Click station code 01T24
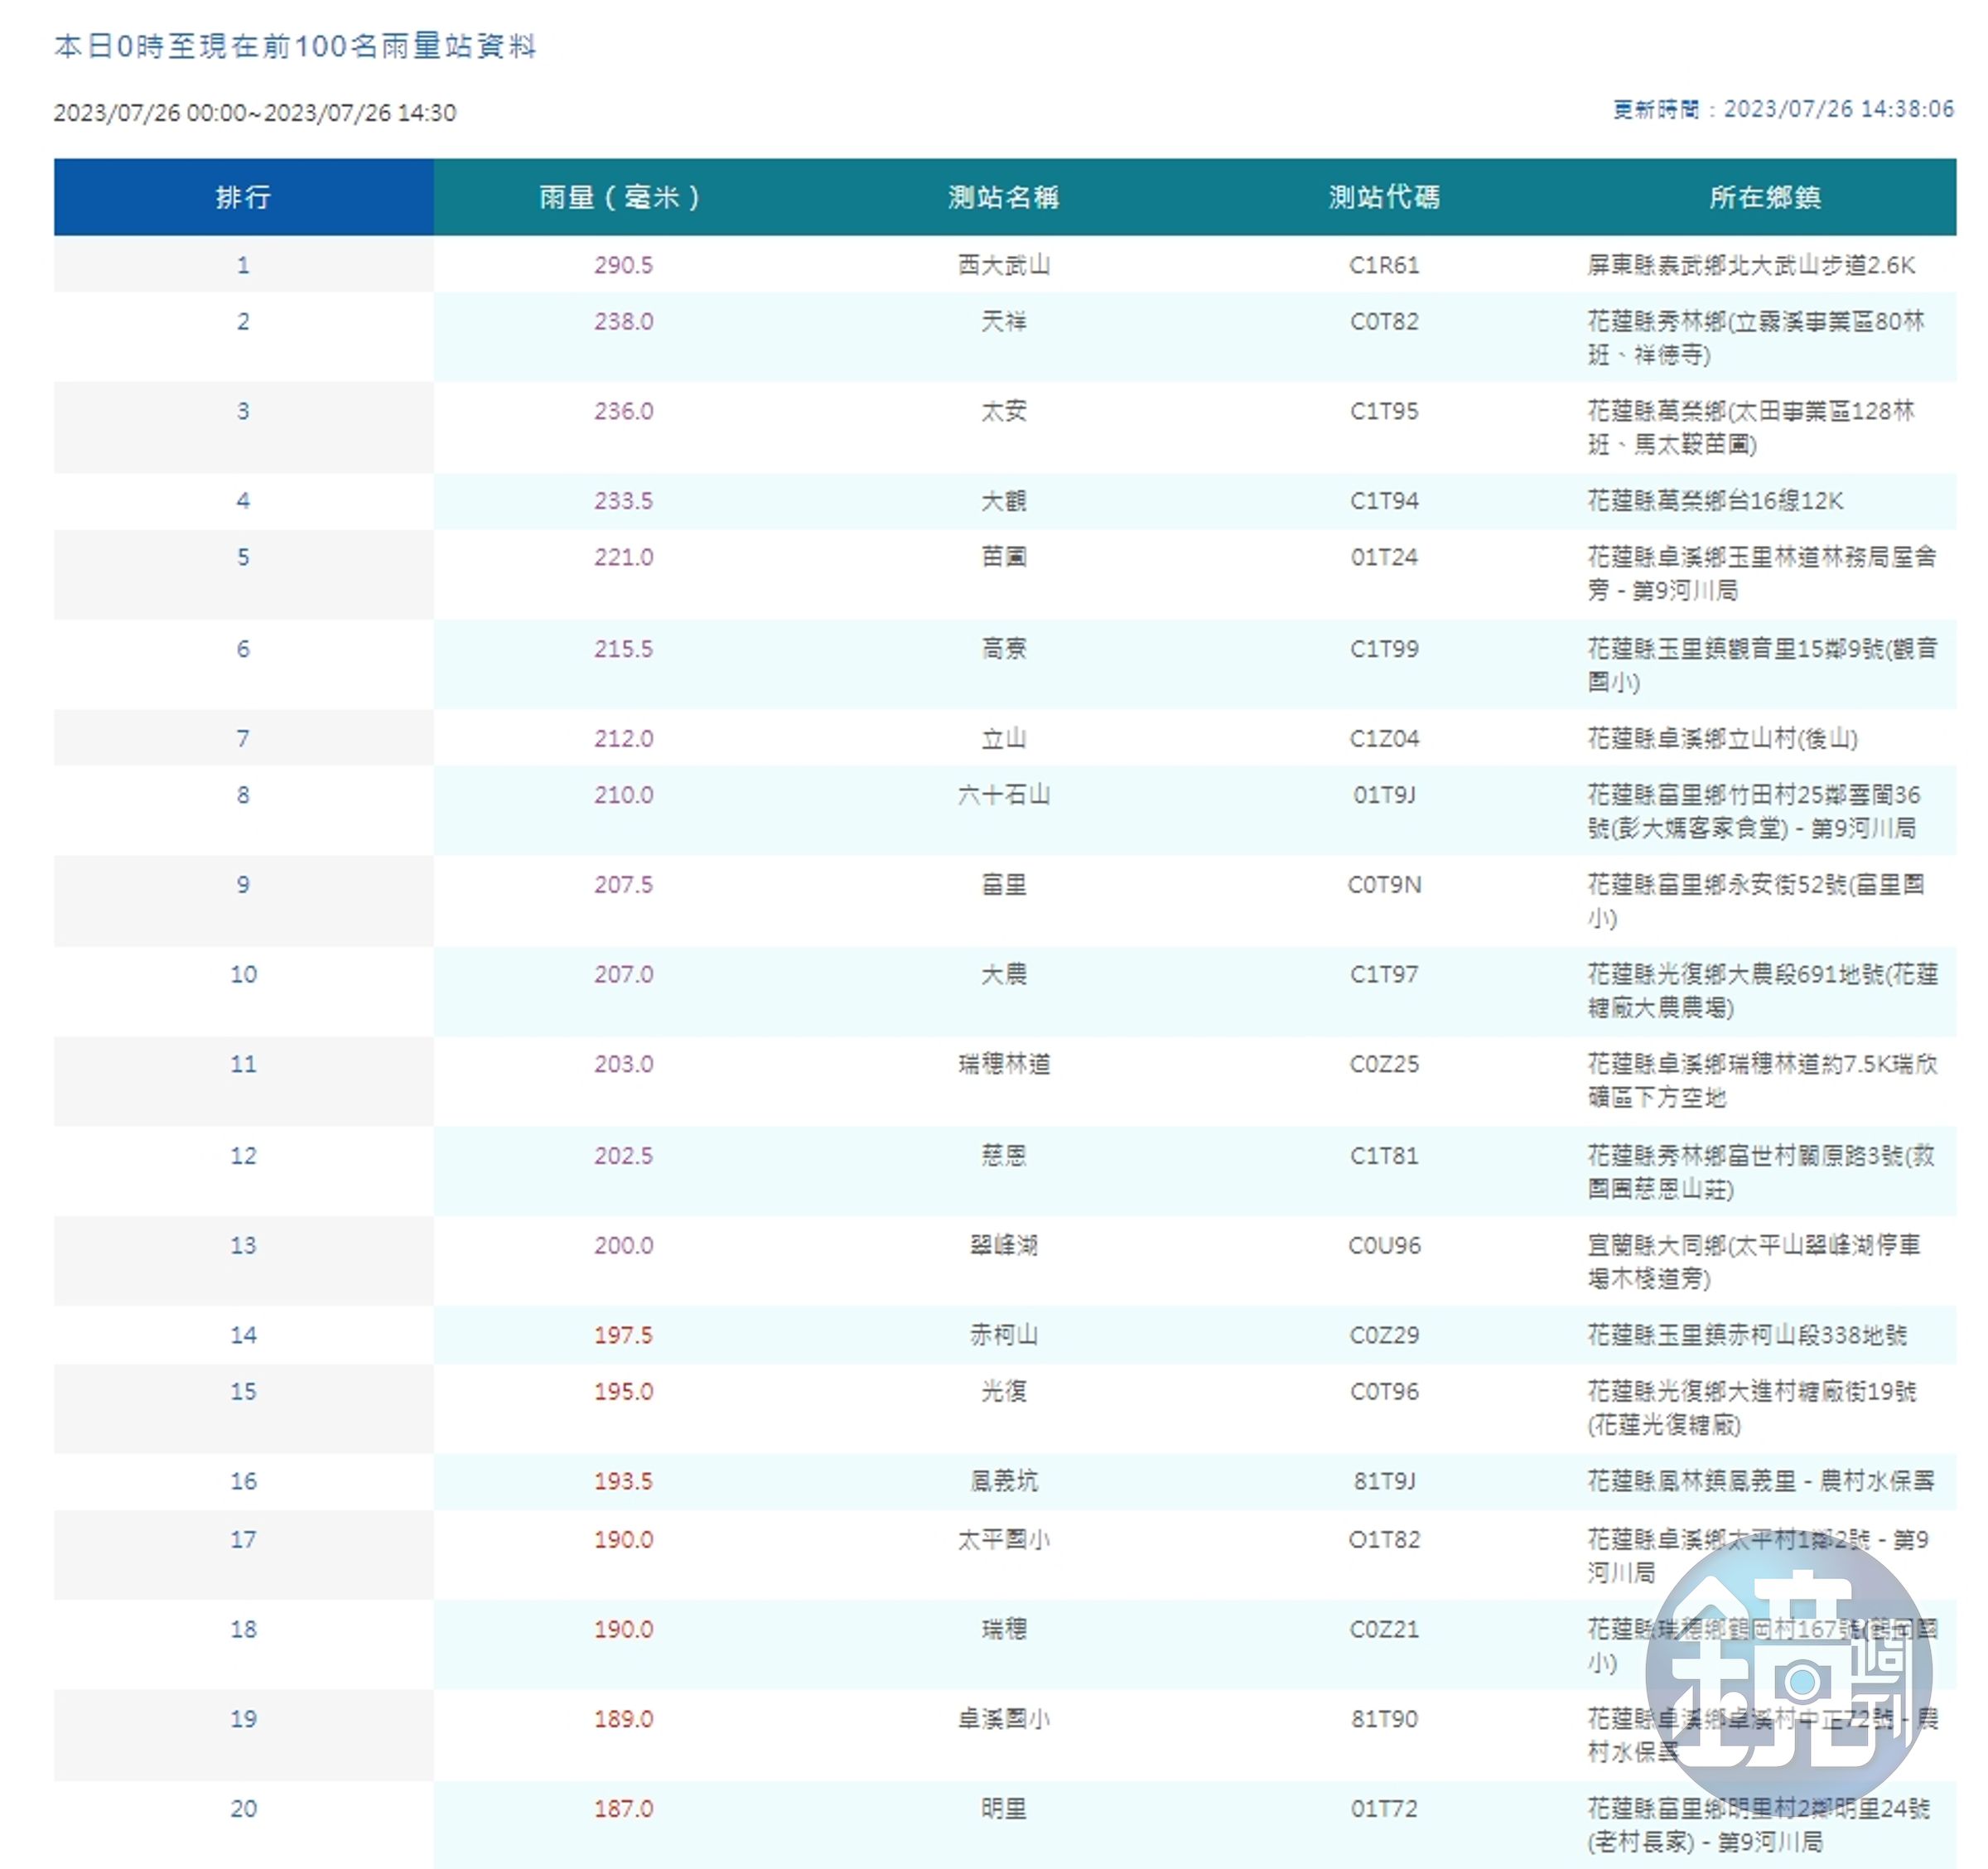Image resolution: width=1988 pixels, height=1869 pixels. (x=1384, y=557)
